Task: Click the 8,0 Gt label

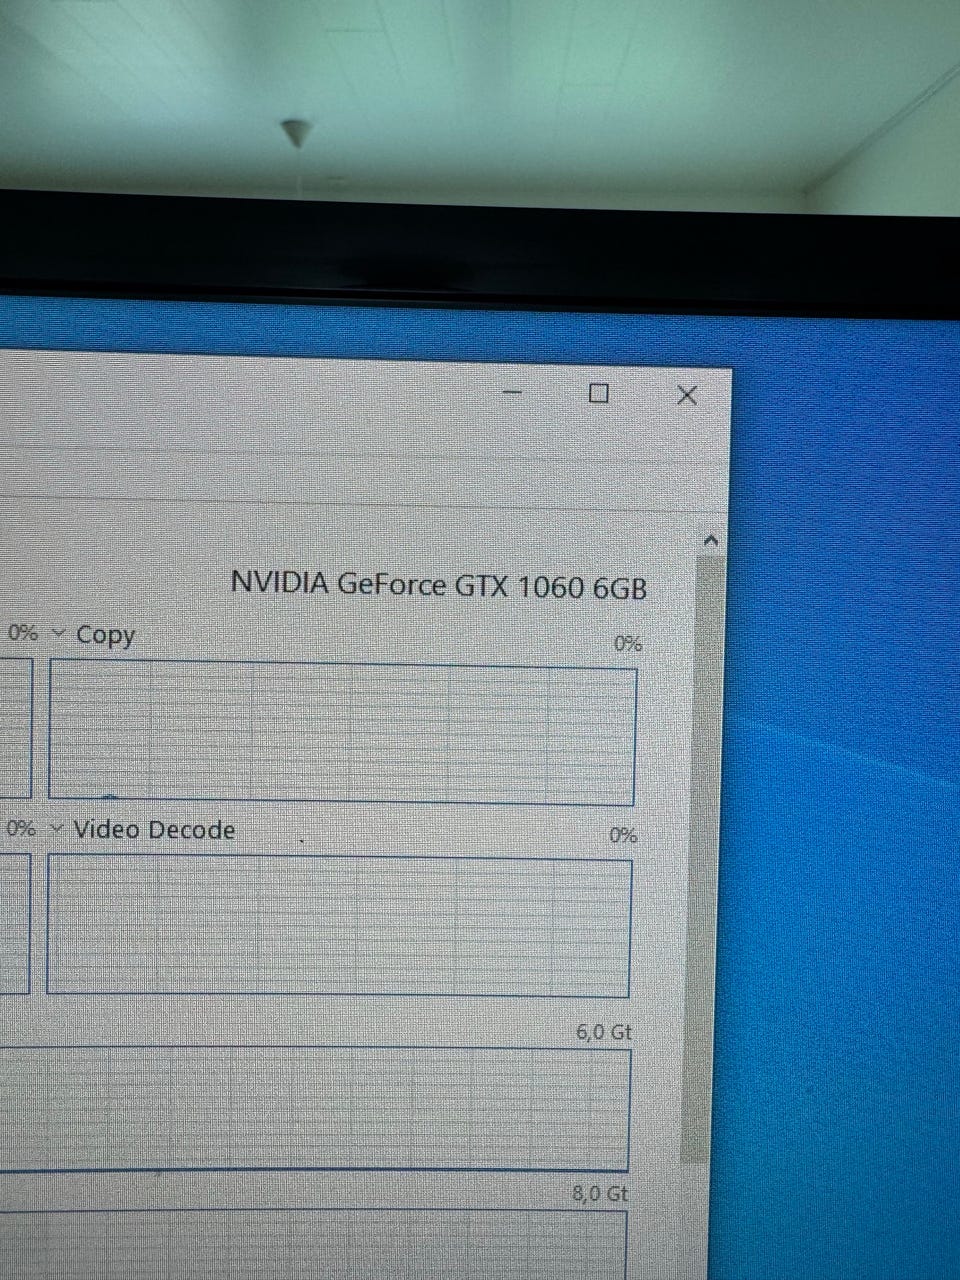Action: (601, 1193)
